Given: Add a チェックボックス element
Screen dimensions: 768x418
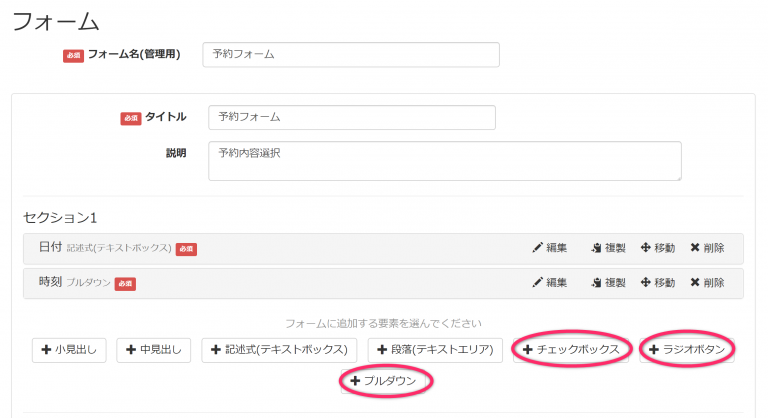Looking at the screenshot, I should [x=571, y=350].
